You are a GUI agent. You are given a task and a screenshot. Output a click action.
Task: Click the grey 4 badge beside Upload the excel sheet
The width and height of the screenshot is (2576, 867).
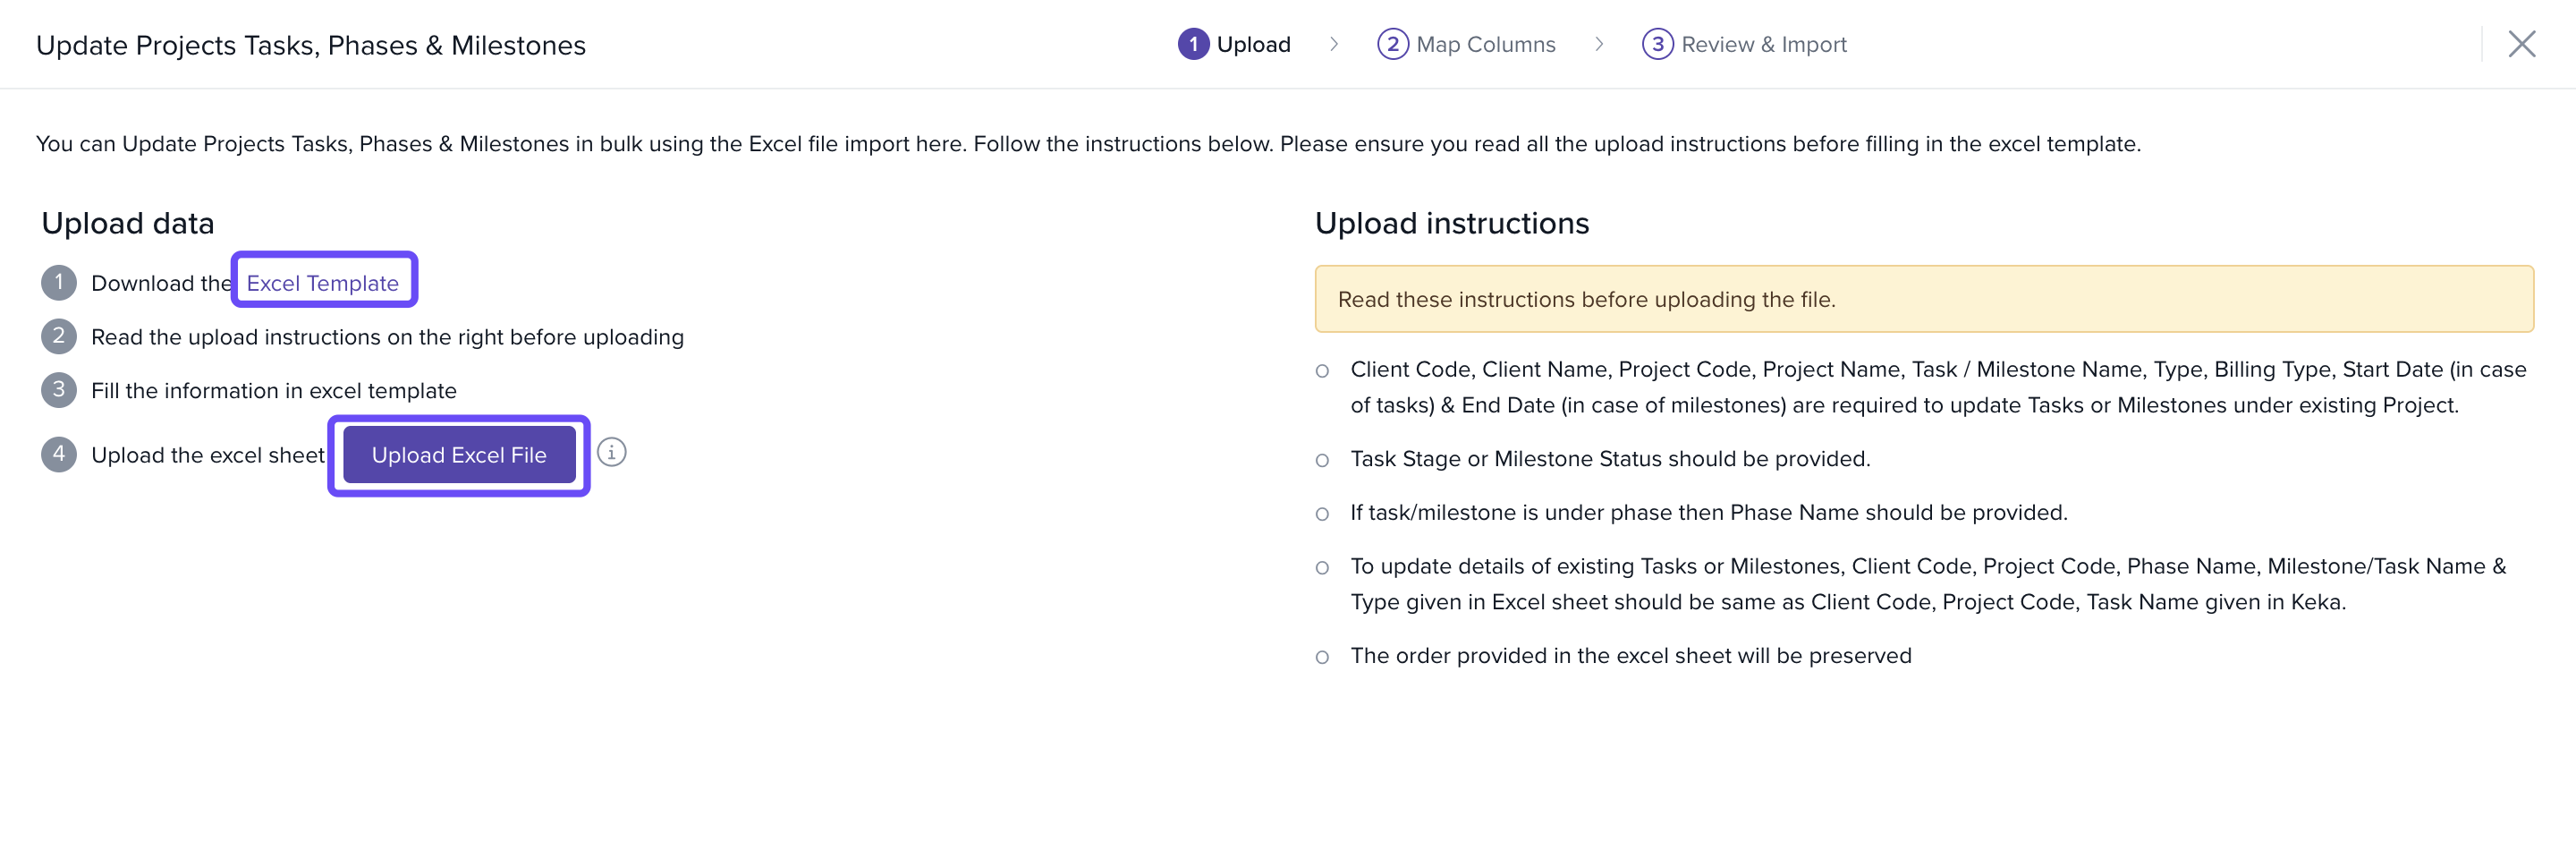[59, 454]
